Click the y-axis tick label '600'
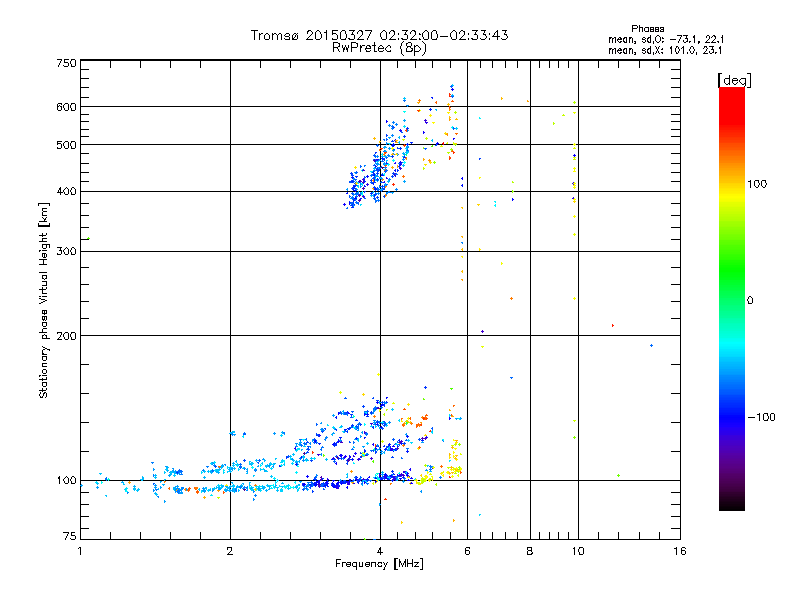This screenshot has width=800, height=600. coord(67,107)
